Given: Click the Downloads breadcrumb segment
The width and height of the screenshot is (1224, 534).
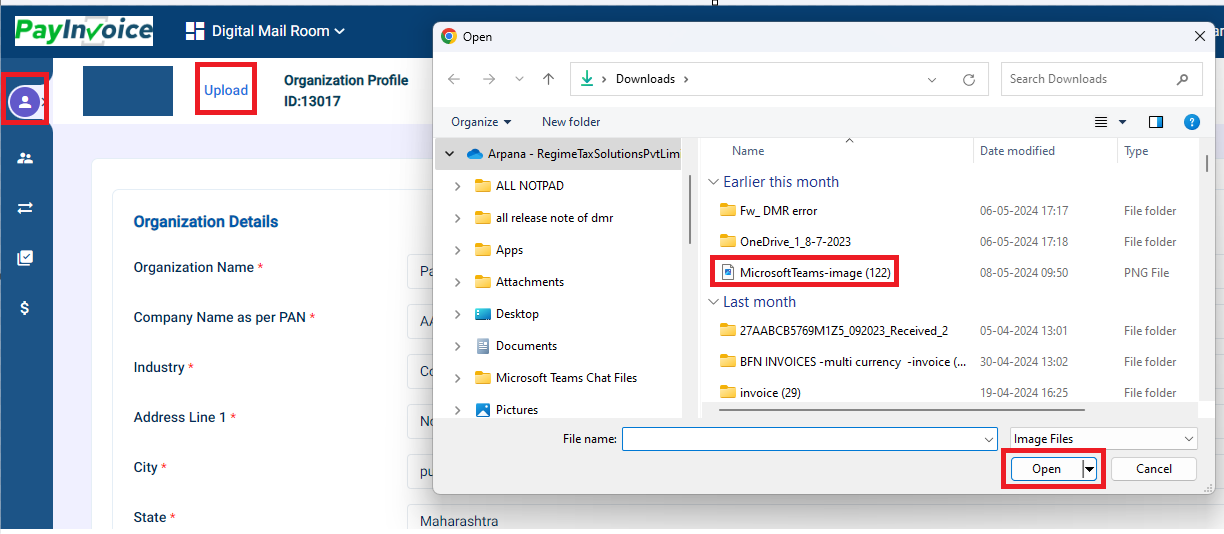Looking at the screenshot, I should (x=645, y=79).
